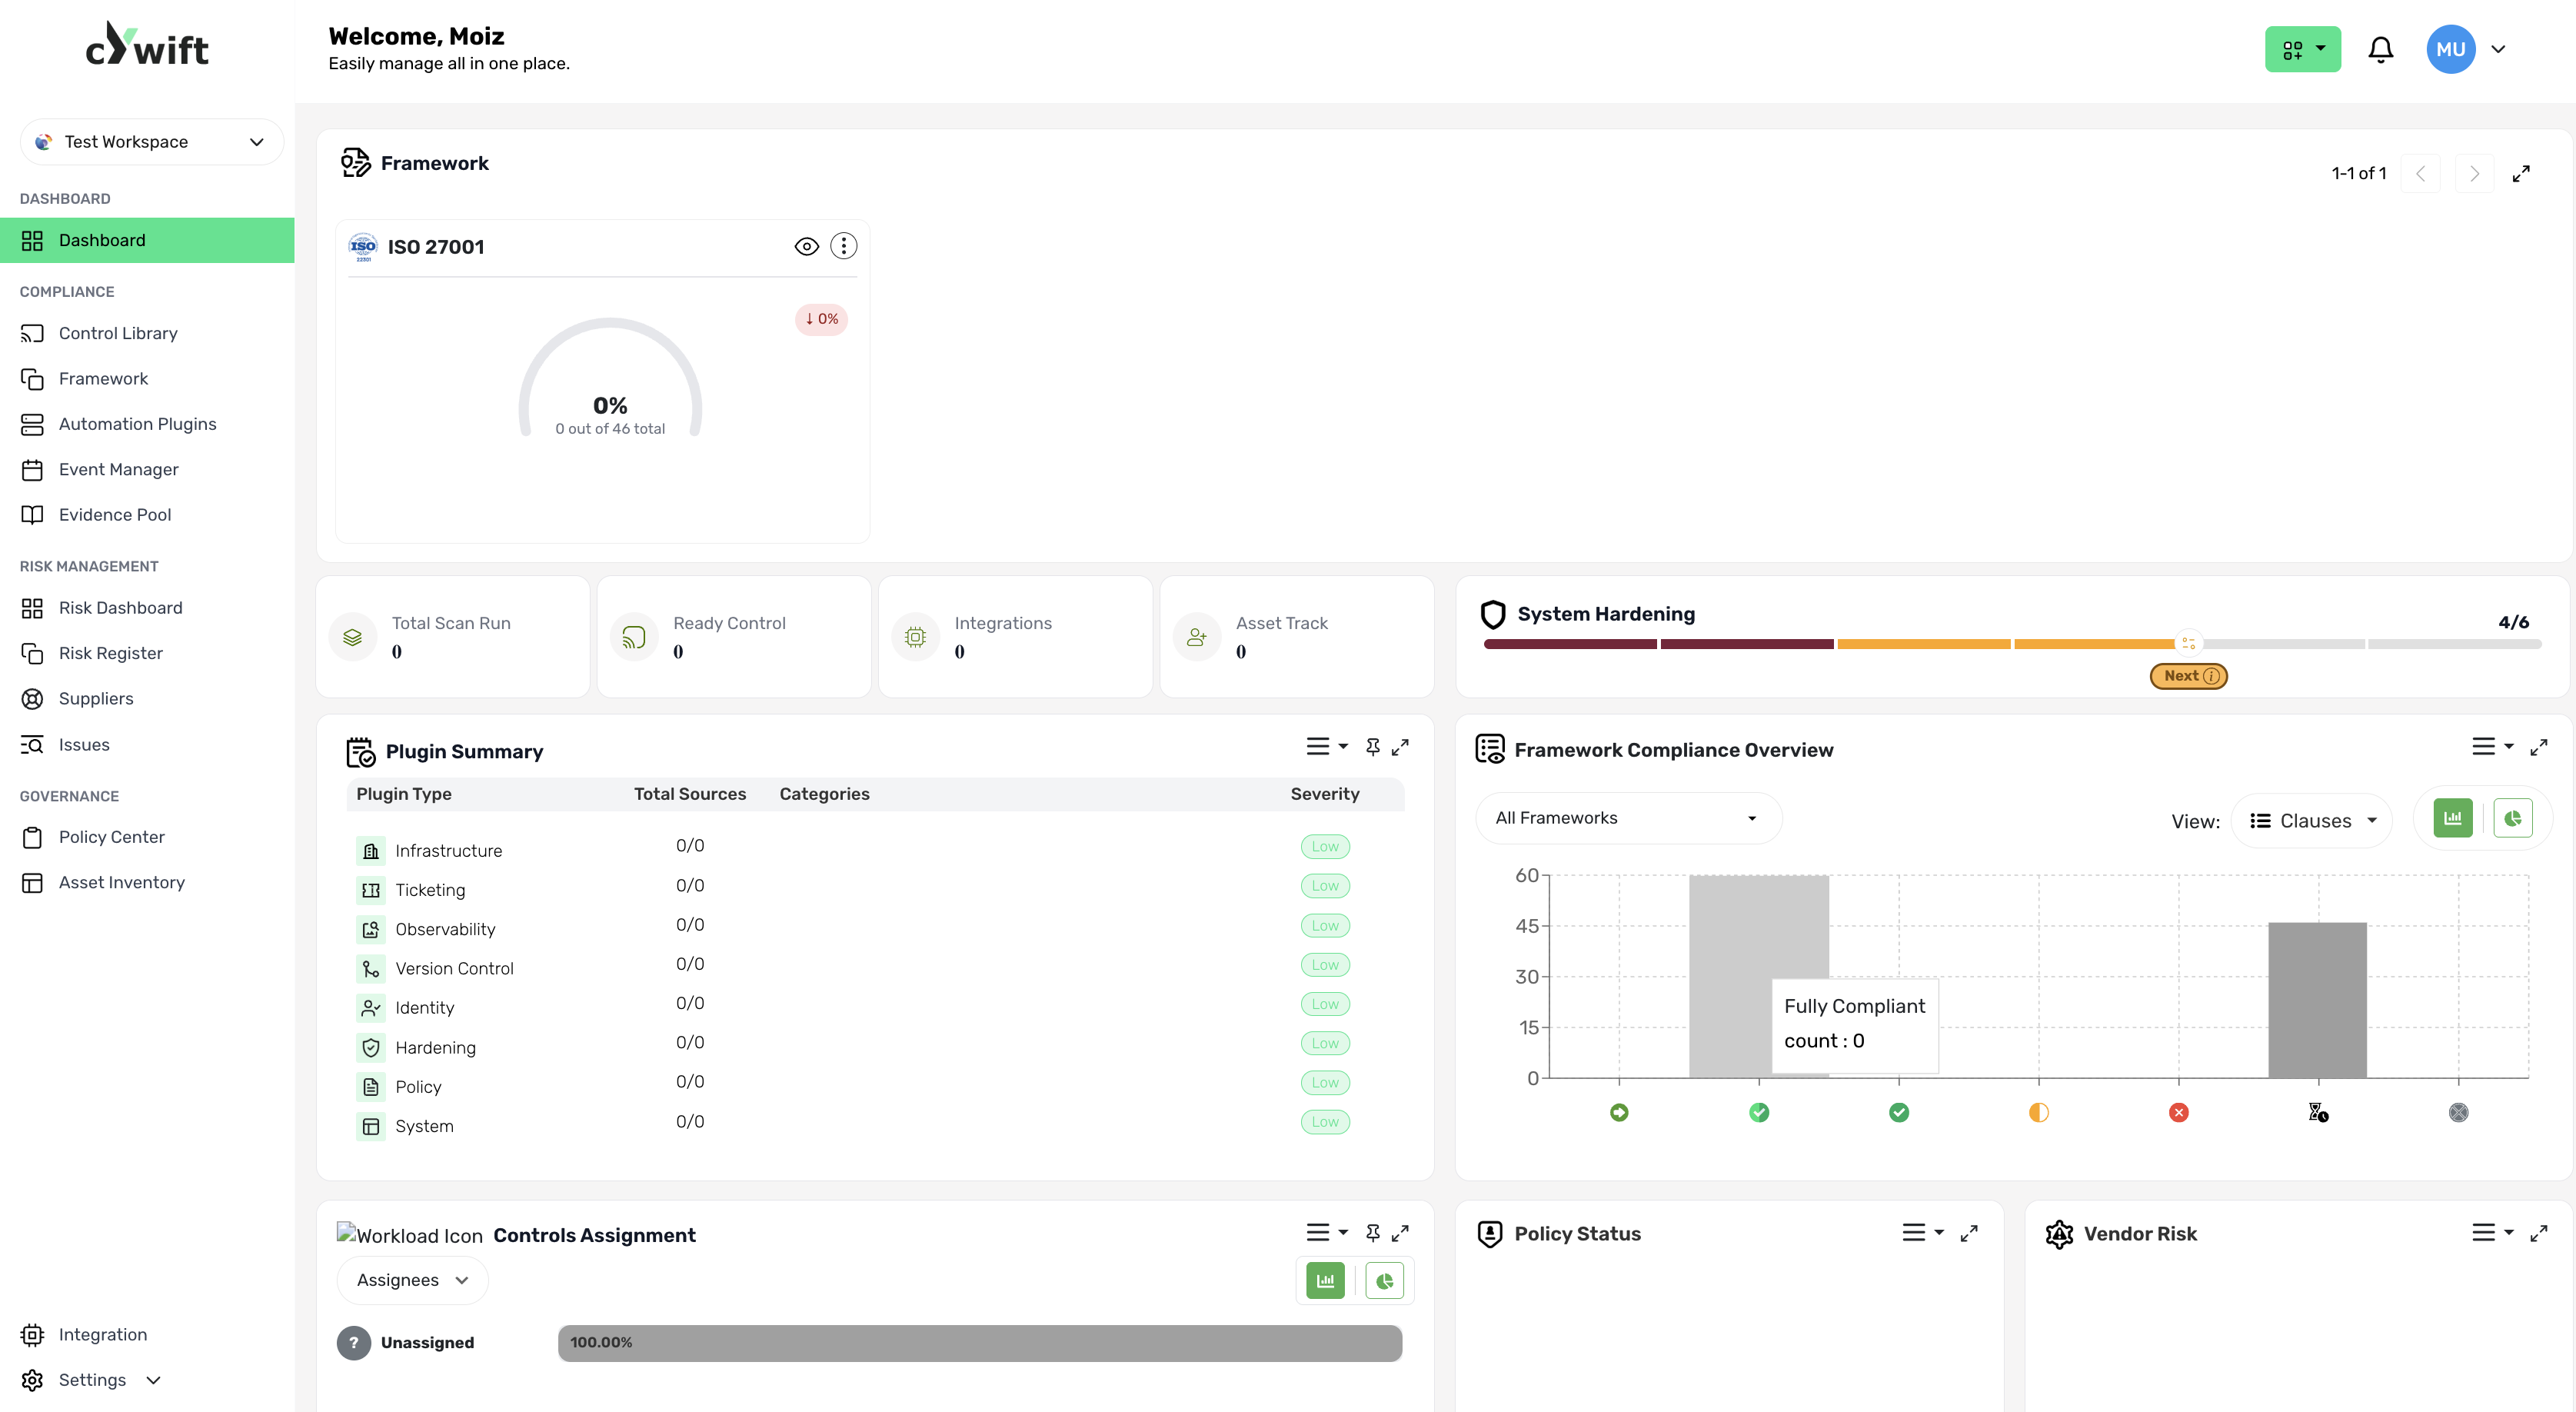Switch Framework Compliance to pie chart view
The image size is (2576, 1412).
click(2512, 819)
